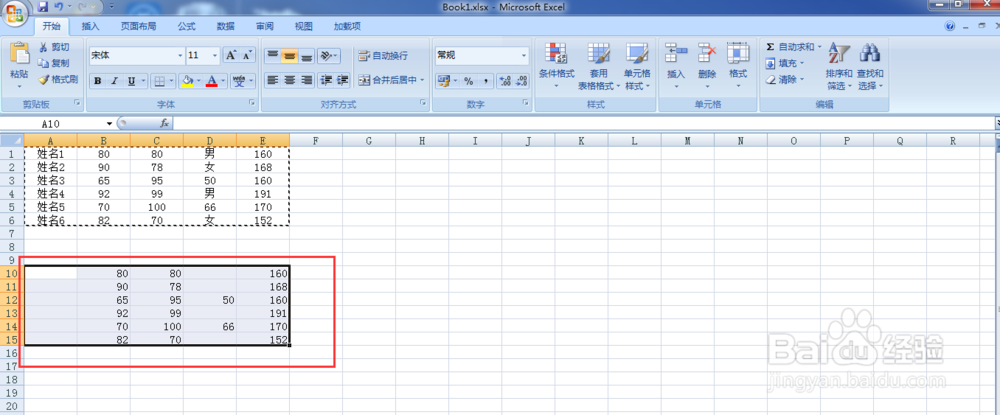This screenshot has width=1000, height=415.
Task: Open Conditional Formatting (条件格式)
Action: (x=556, y=66)
